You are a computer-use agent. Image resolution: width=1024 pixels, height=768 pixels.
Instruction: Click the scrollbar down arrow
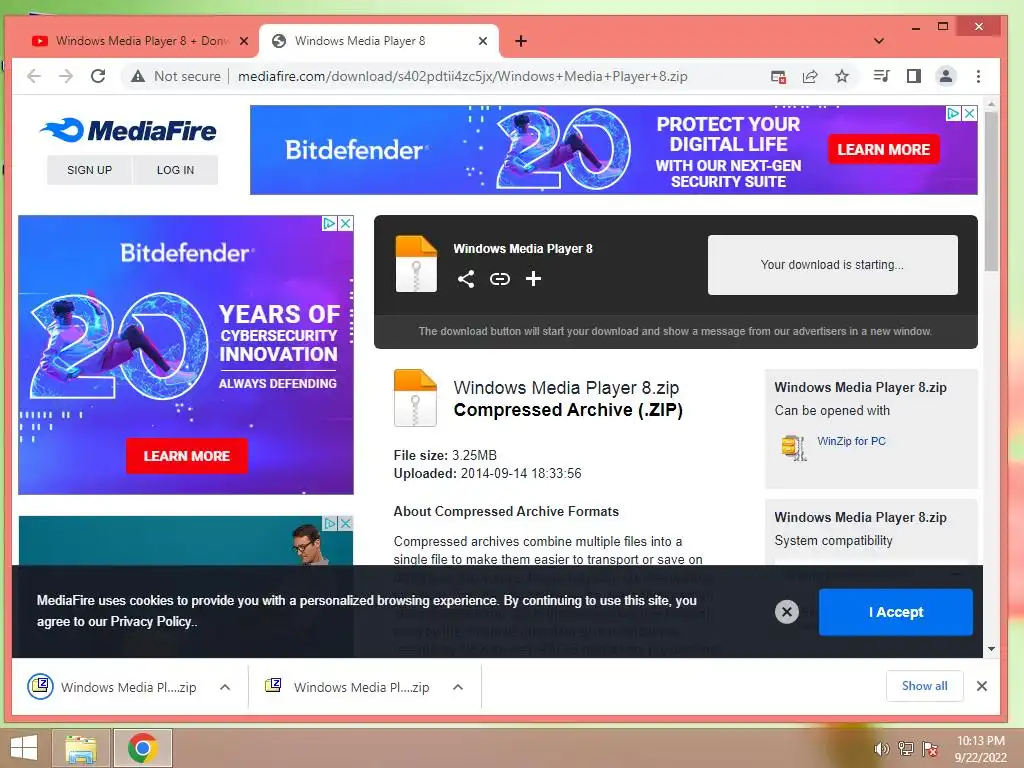point(991,648)
